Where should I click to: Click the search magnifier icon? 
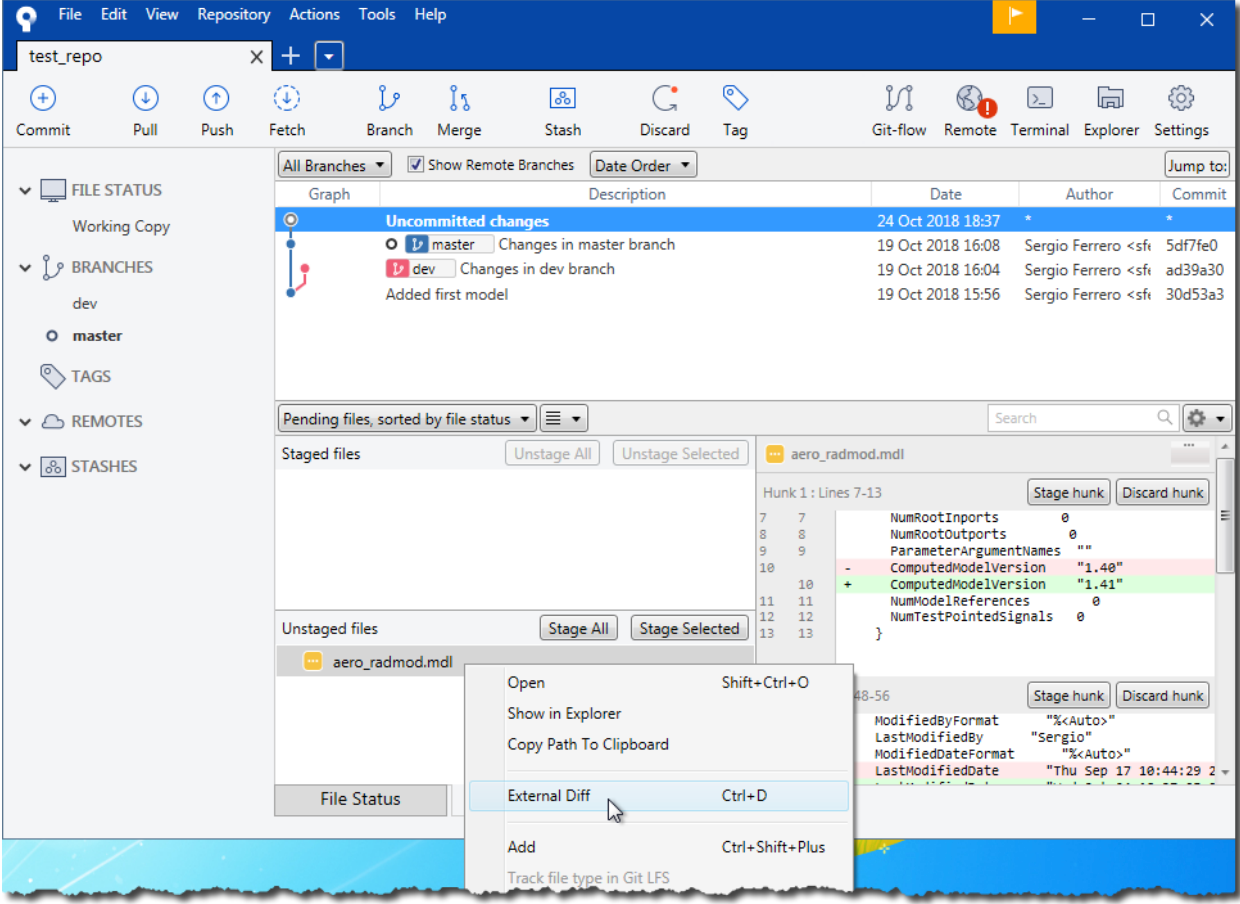pyautogui.click(x=1164, y=418)
